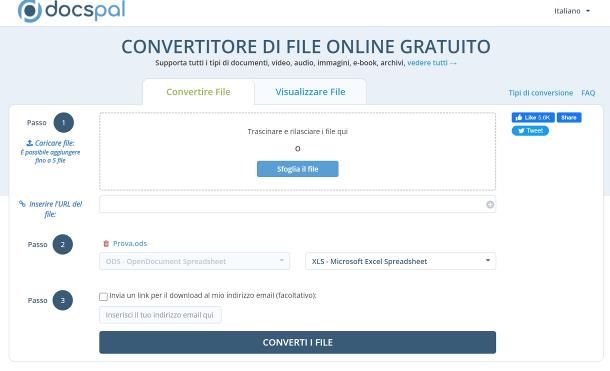Click the Passo 3 step circle
The height and width of the screenshot is (371, 610).
point(63,300)
